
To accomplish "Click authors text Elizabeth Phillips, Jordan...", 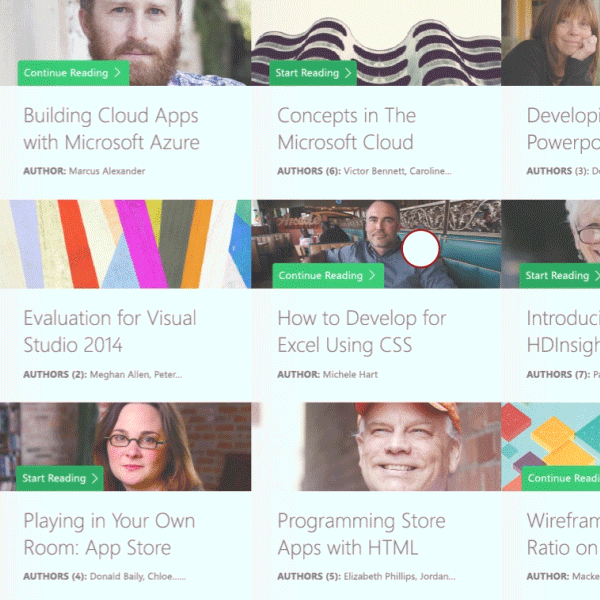I will coord(399,576).
